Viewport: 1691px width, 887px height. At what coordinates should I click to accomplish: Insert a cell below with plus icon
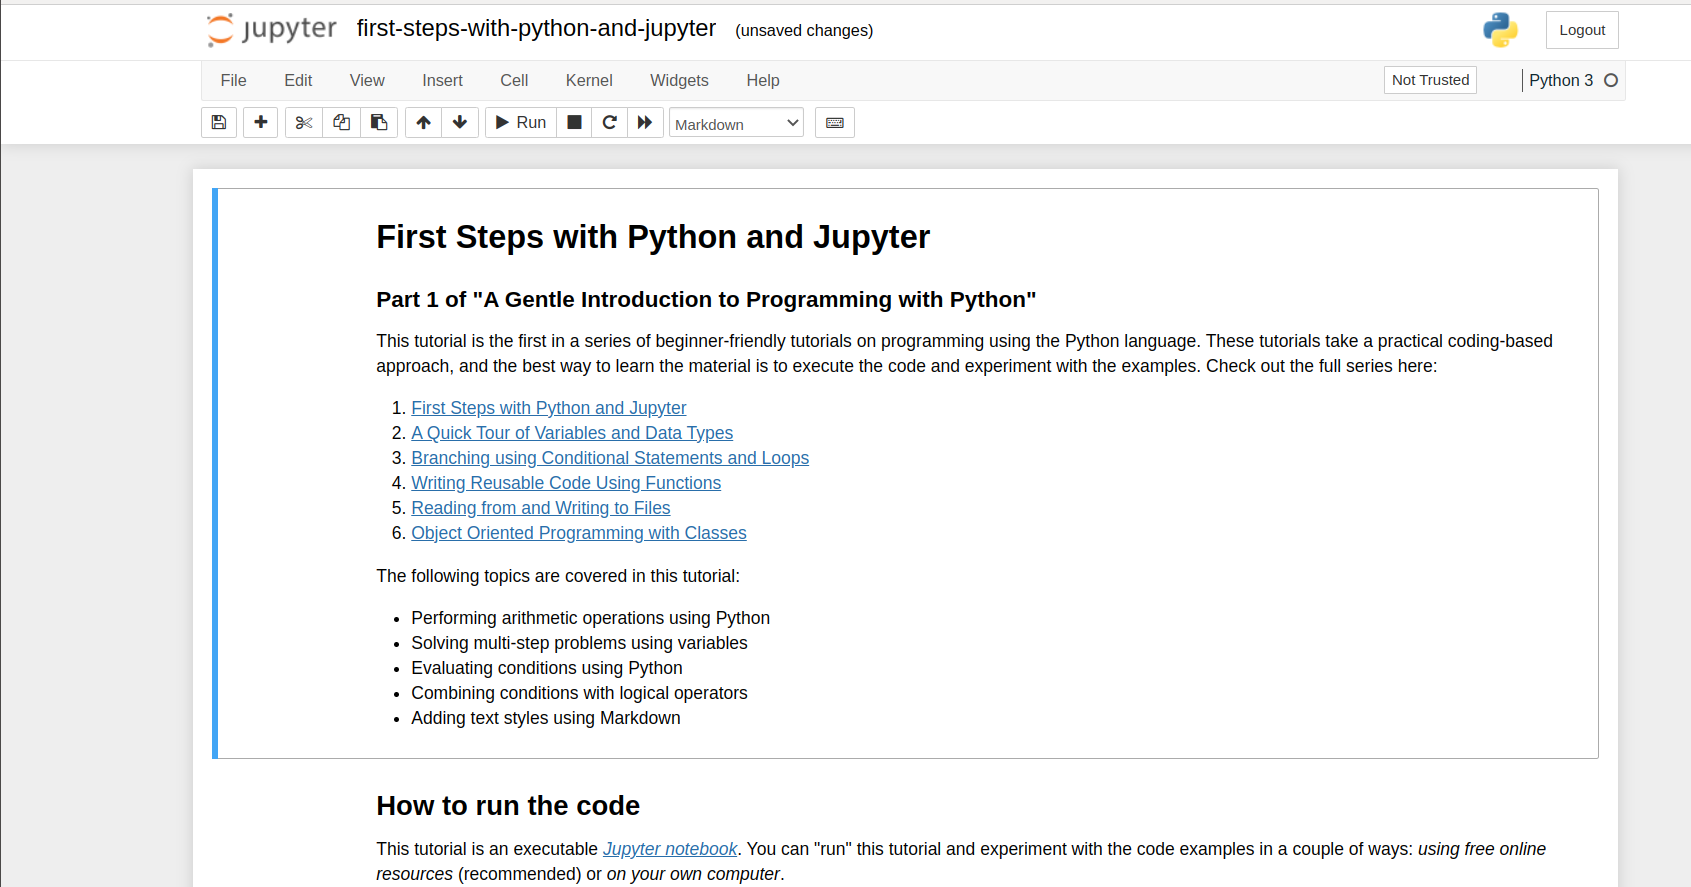click(x=261, y=122)
